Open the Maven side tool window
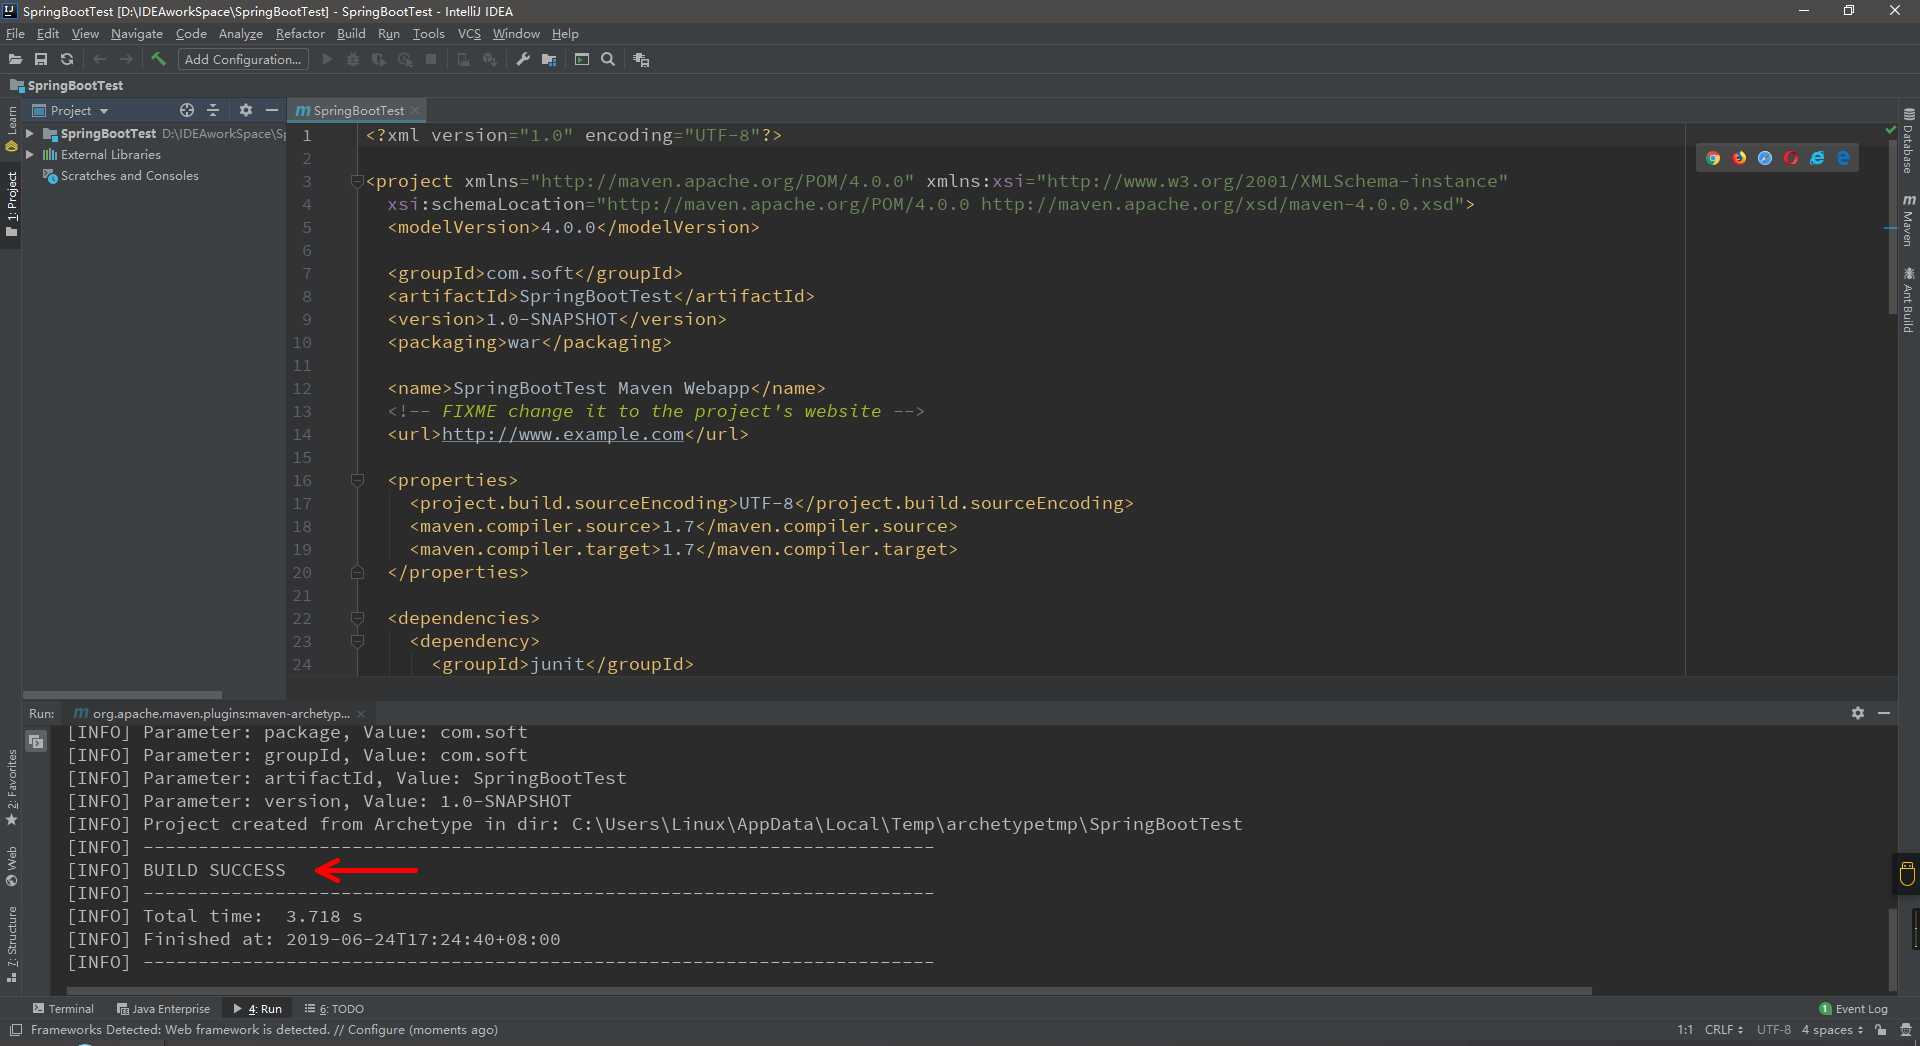This screenshot has height=1046, width=1920. tap(1908, 220)
